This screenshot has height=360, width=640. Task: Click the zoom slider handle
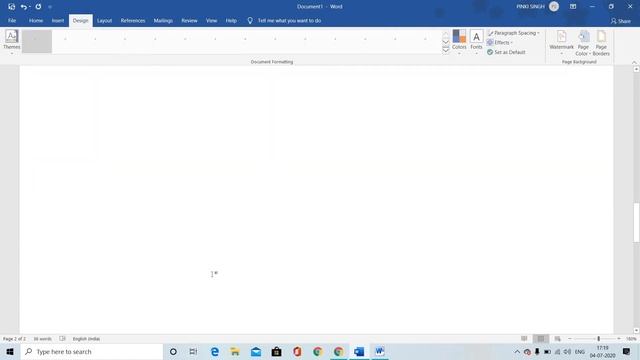pos(599,339)
